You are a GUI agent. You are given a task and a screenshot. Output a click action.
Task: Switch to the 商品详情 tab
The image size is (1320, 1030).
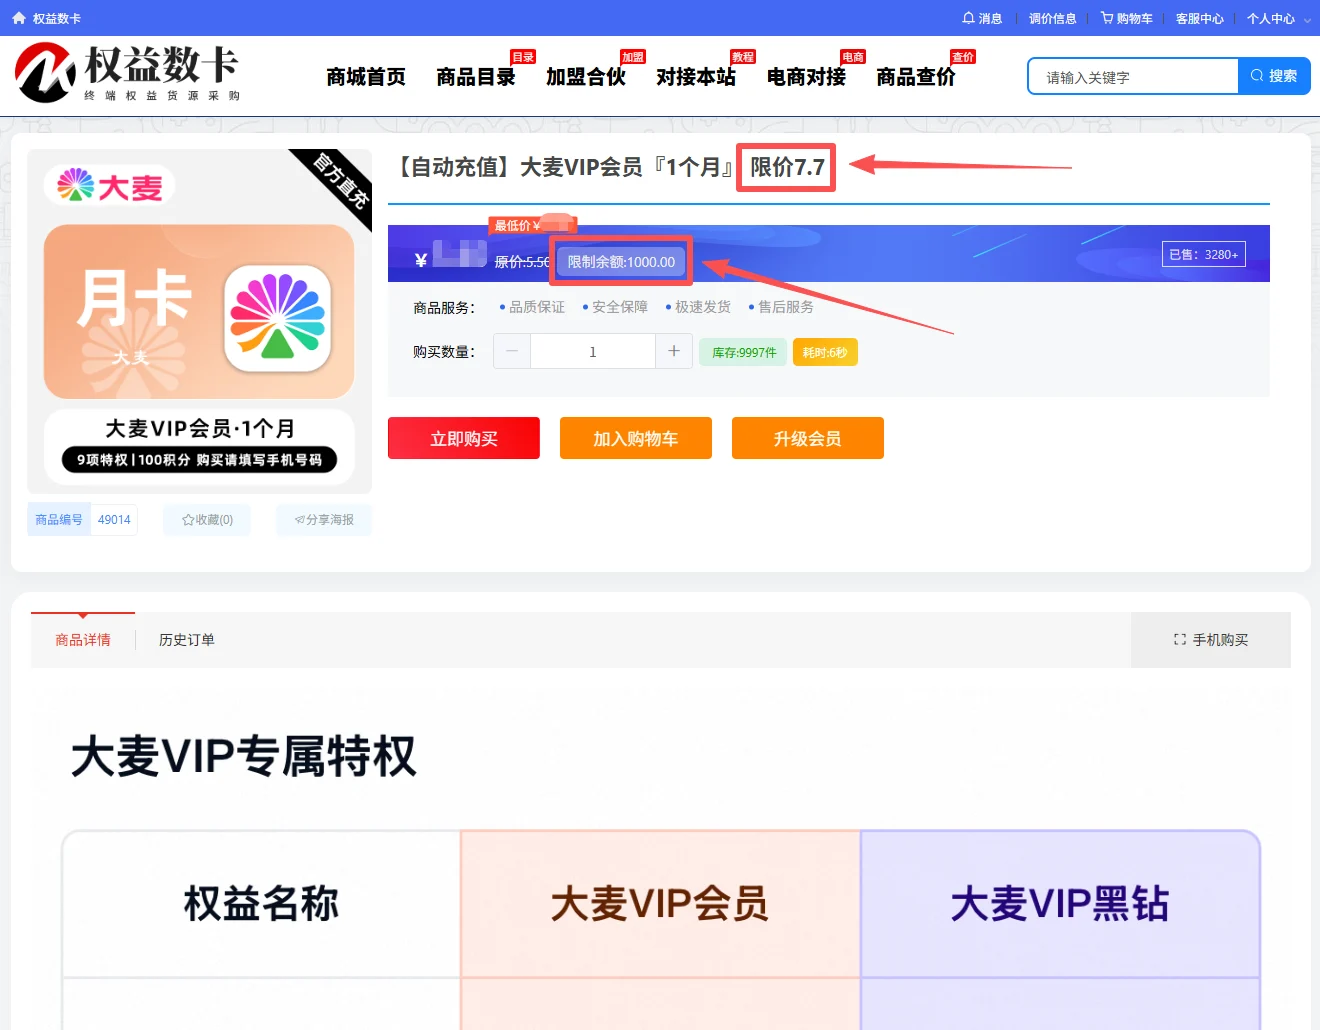(x=83, y=640)
